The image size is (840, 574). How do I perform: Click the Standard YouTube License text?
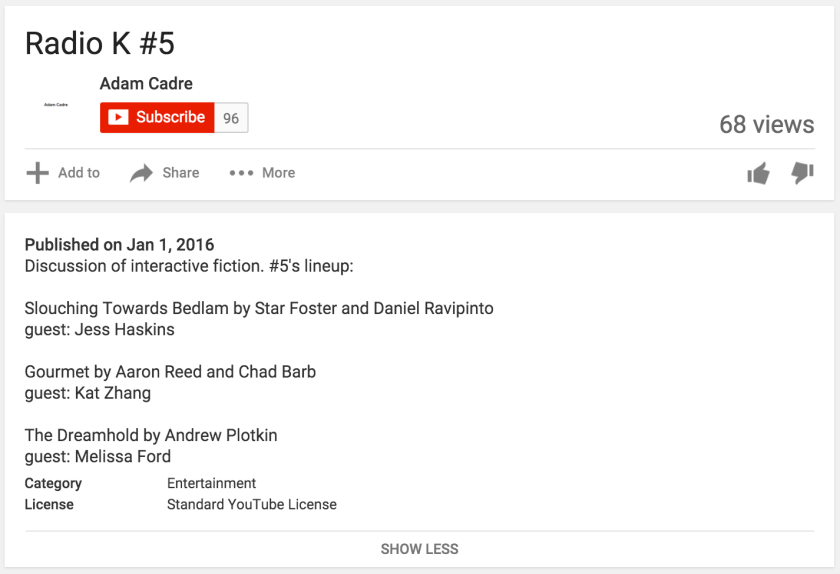(x=251, y=505)
